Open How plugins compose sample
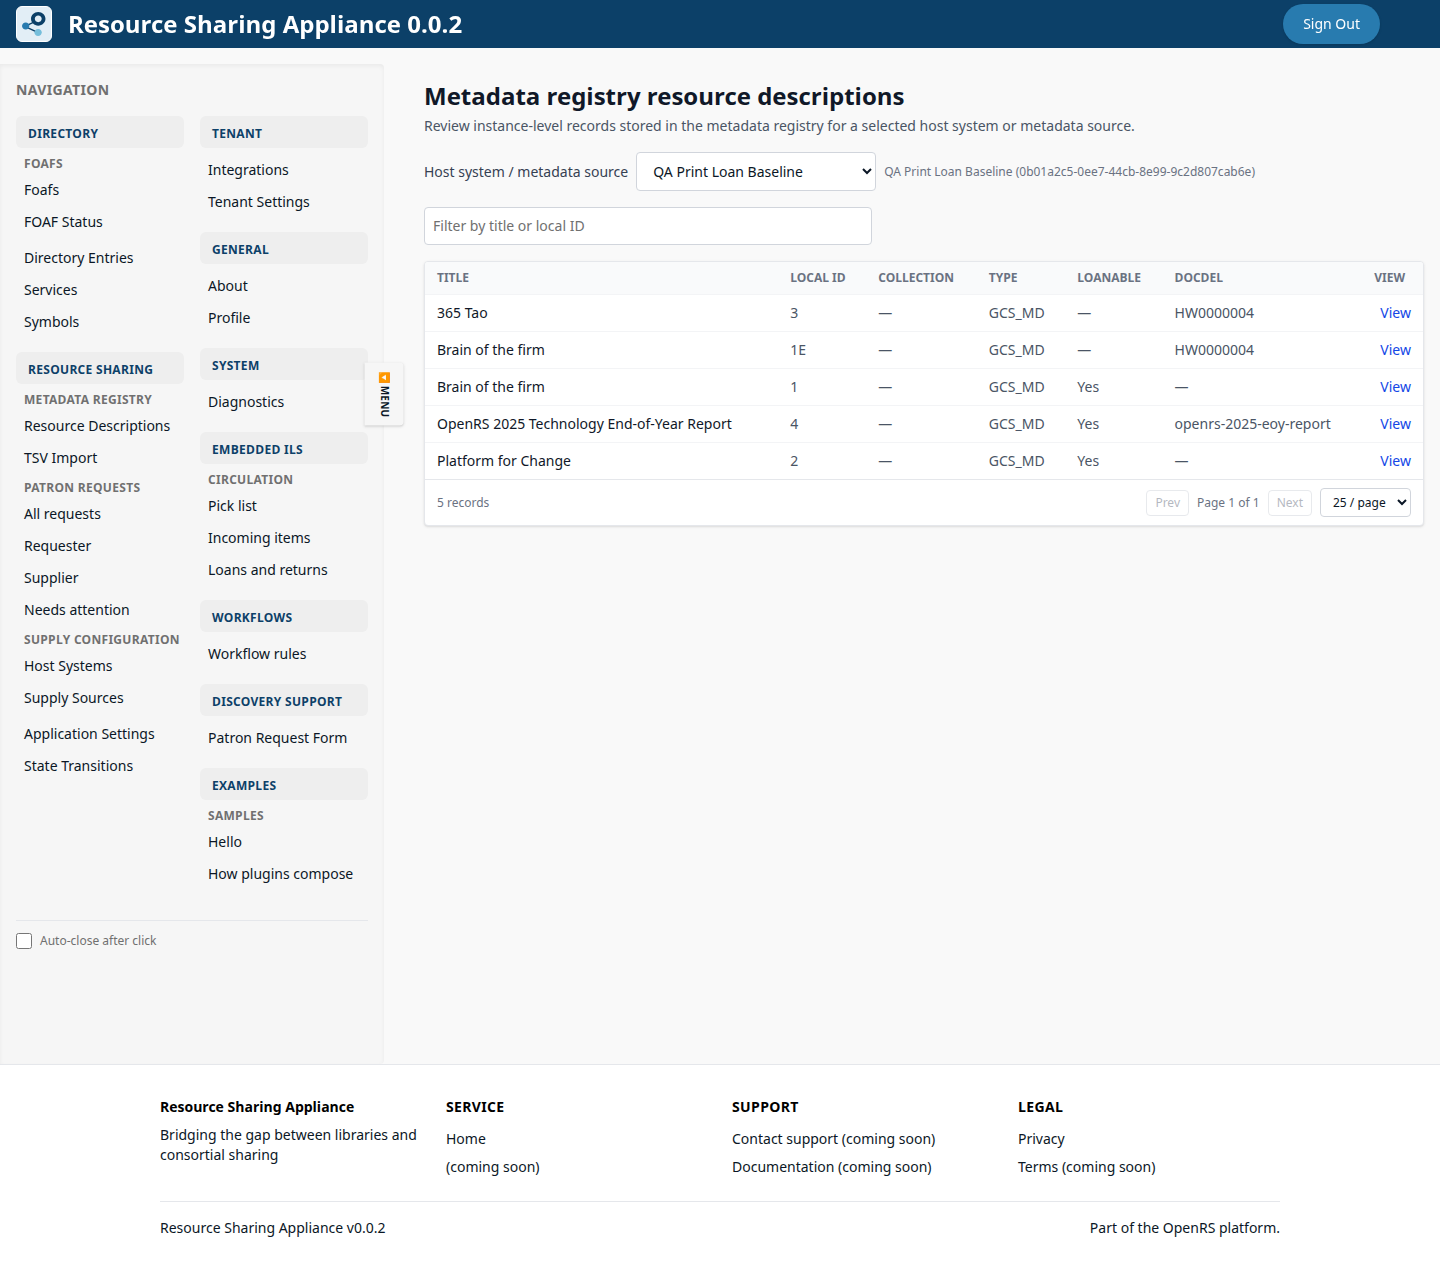This screenshot has width=1440, height=1270. [x=280, y=874]
